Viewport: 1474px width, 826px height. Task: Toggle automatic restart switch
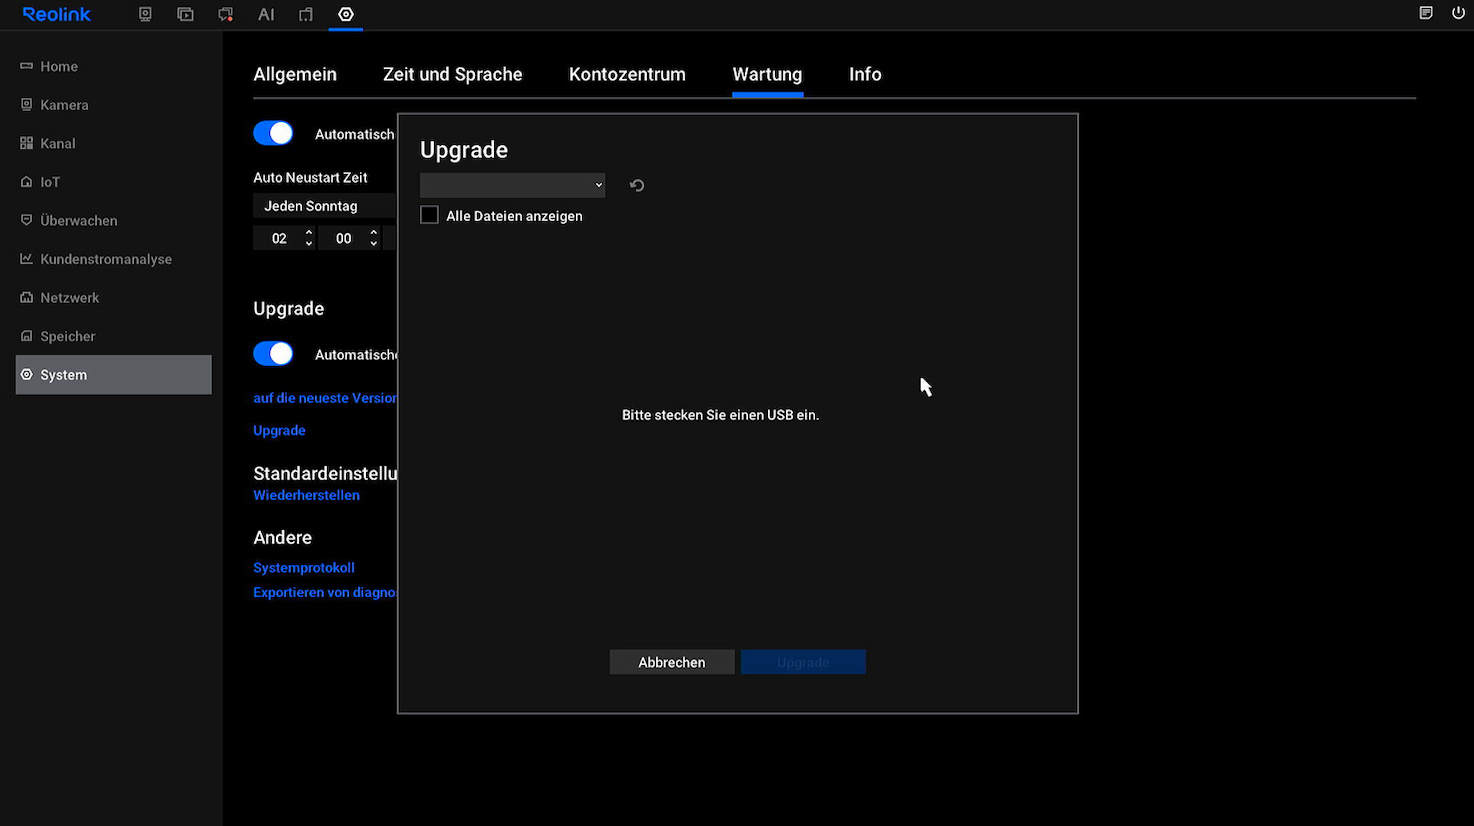[x=273, y=133]
